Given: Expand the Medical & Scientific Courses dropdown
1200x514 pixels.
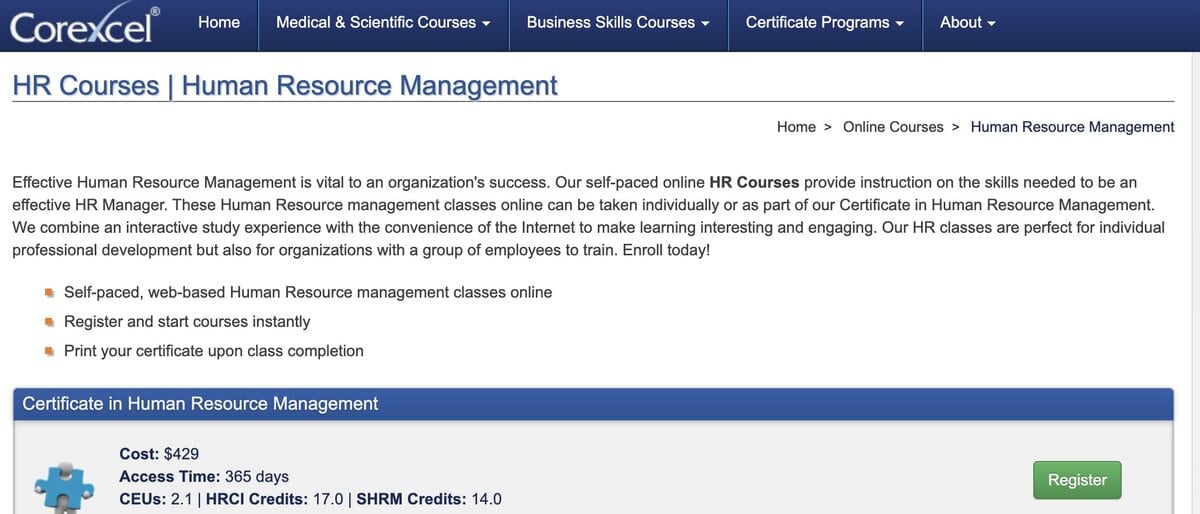Looking at the screenshot, I should 383,23.
